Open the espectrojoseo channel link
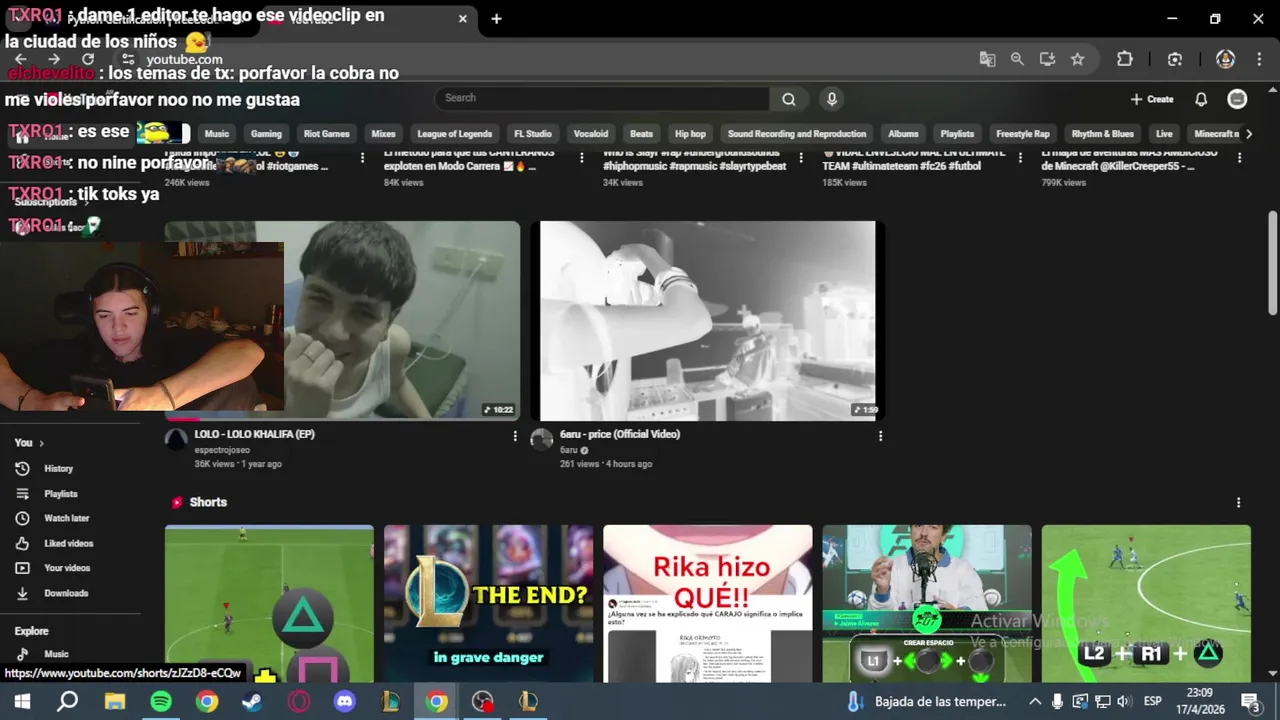 coord(223,450)
